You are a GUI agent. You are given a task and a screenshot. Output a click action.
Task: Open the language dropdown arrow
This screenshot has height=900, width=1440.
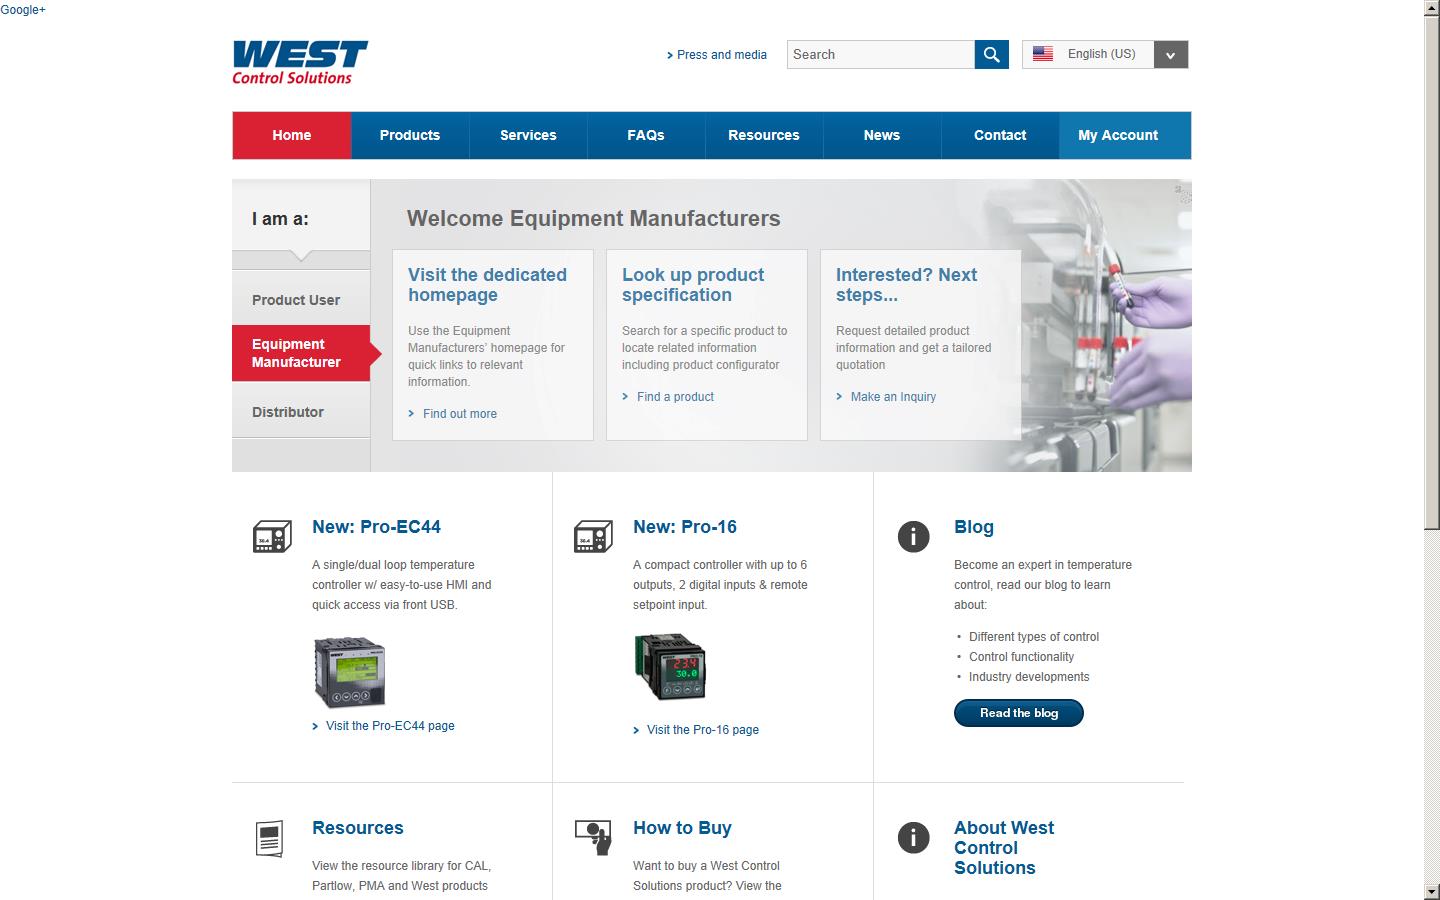pyautogui.click(x=1170, y=55)
